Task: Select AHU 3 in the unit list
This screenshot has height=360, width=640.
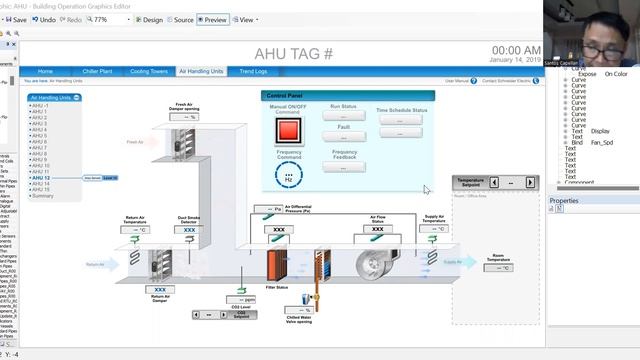Action: click(x=39, y=123)
